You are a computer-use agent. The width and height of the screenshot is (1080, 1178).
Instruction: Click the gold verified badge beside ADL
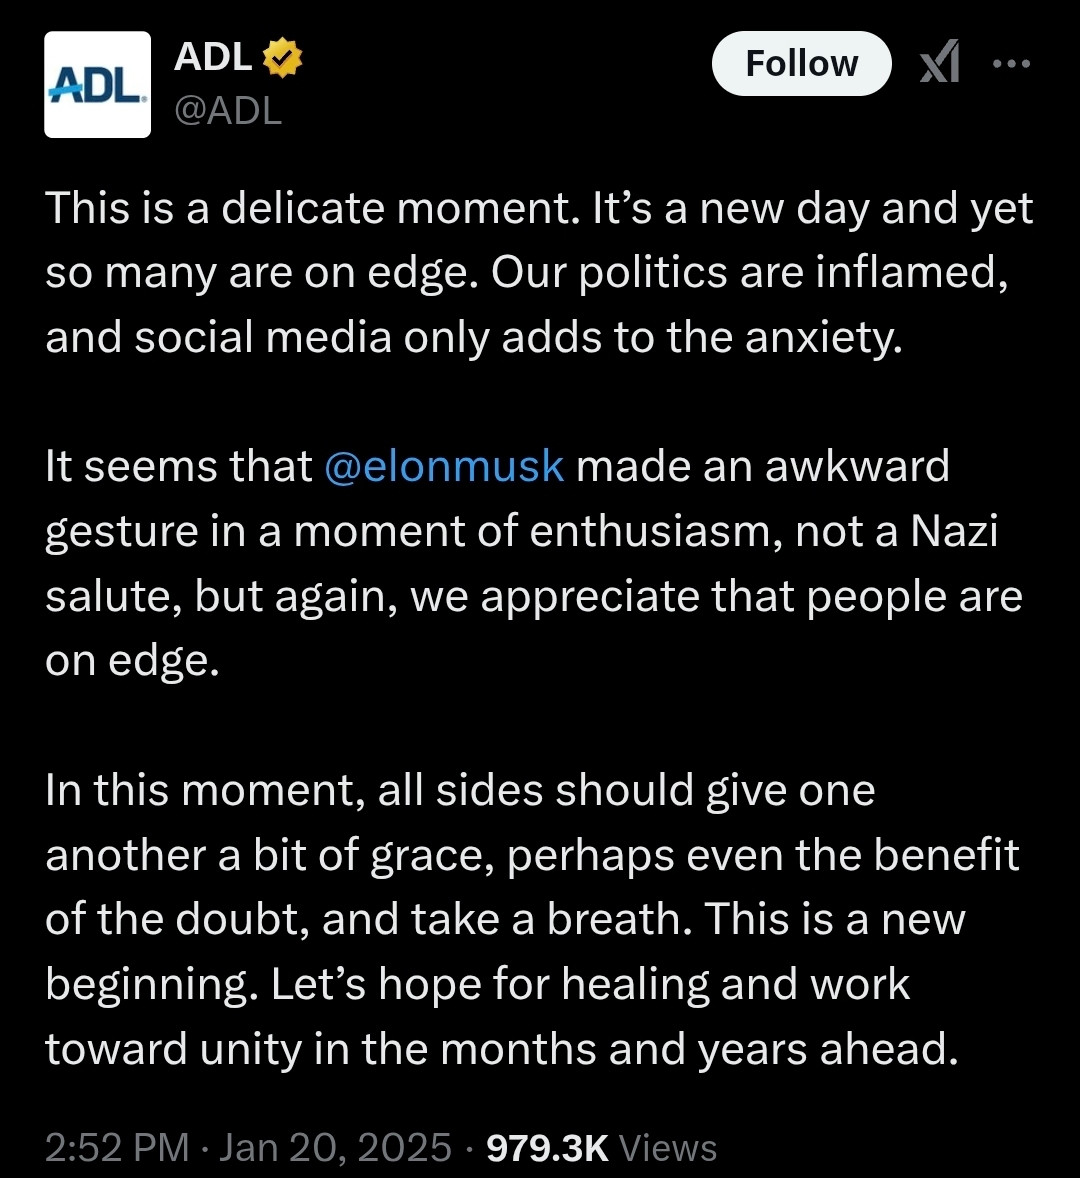(x=282, y=58)
